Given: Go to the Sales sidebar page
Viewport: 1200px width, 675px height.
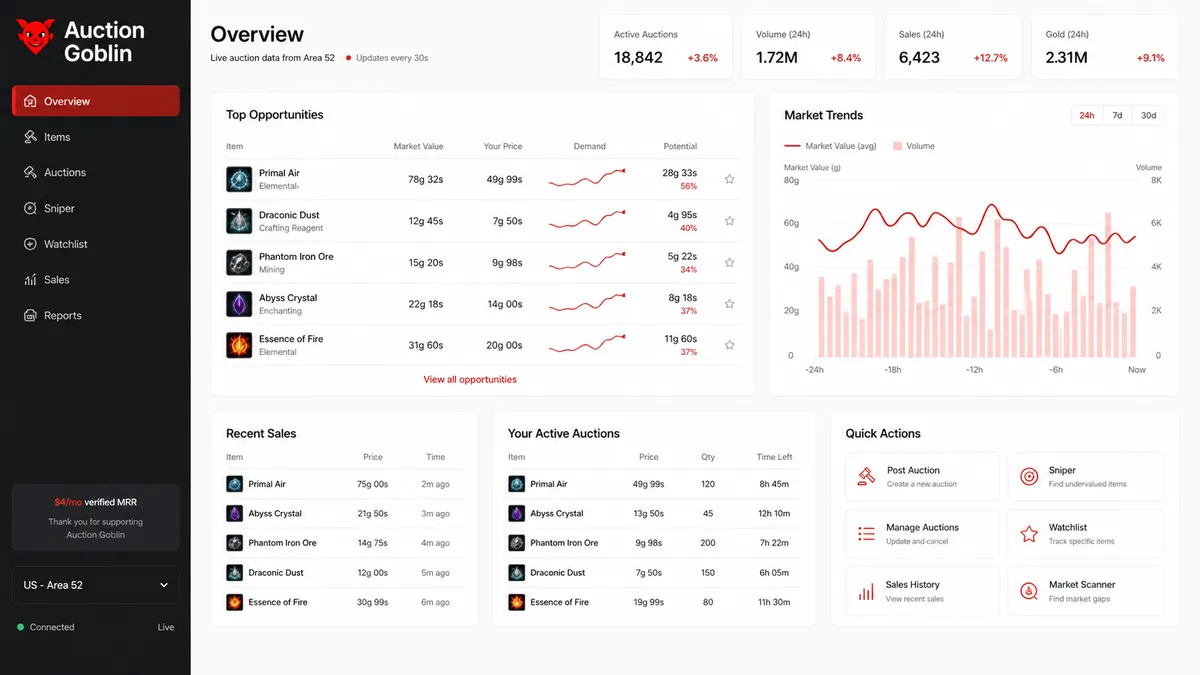Looking at the screenshot, I should [x=96, y=280].
